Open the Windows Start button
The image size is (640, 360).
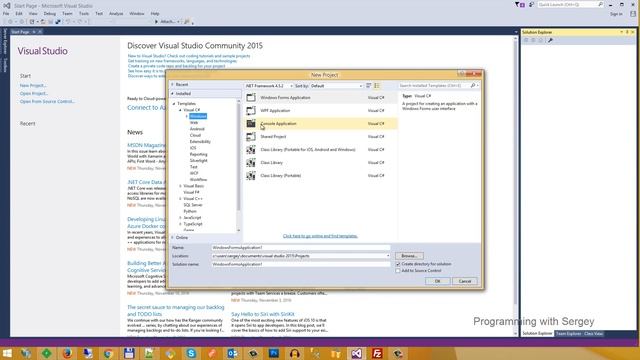tap(7, 353)
